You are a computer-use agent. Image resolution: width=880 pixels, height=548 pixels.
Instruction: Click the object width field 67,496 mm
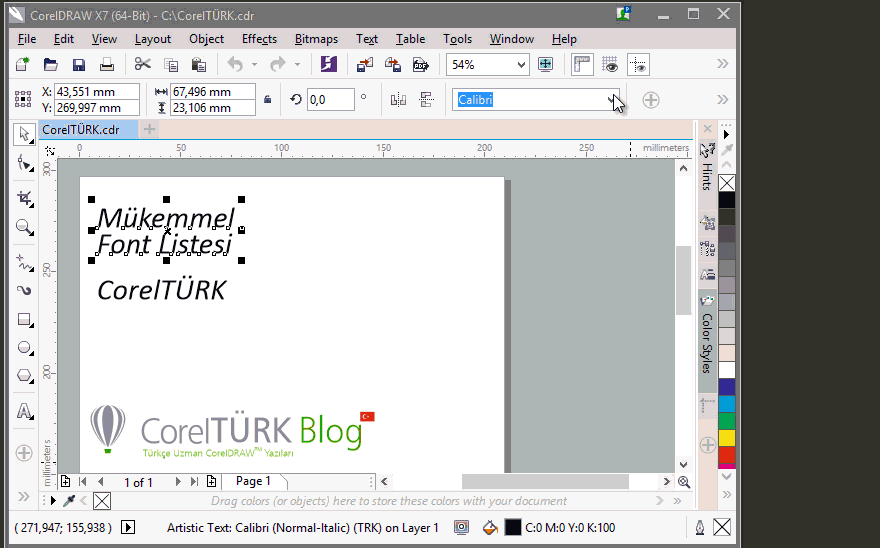pyautogui.click(x=213, y=92)
